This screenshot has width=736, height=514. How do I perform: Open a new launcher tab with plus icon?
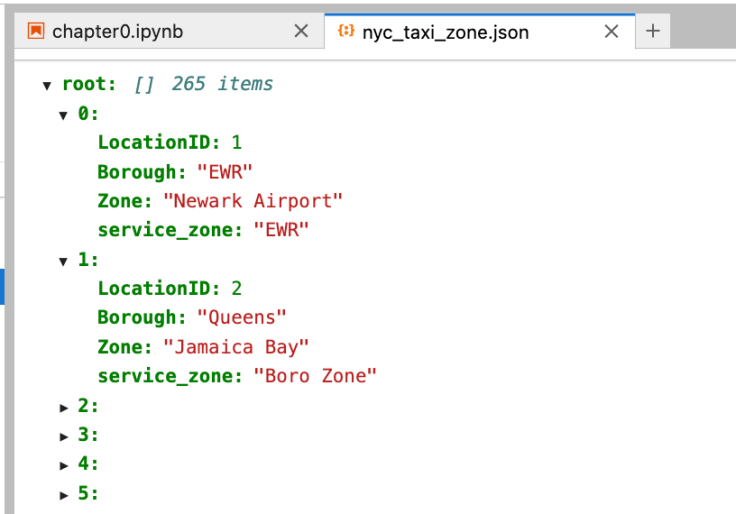653,31
